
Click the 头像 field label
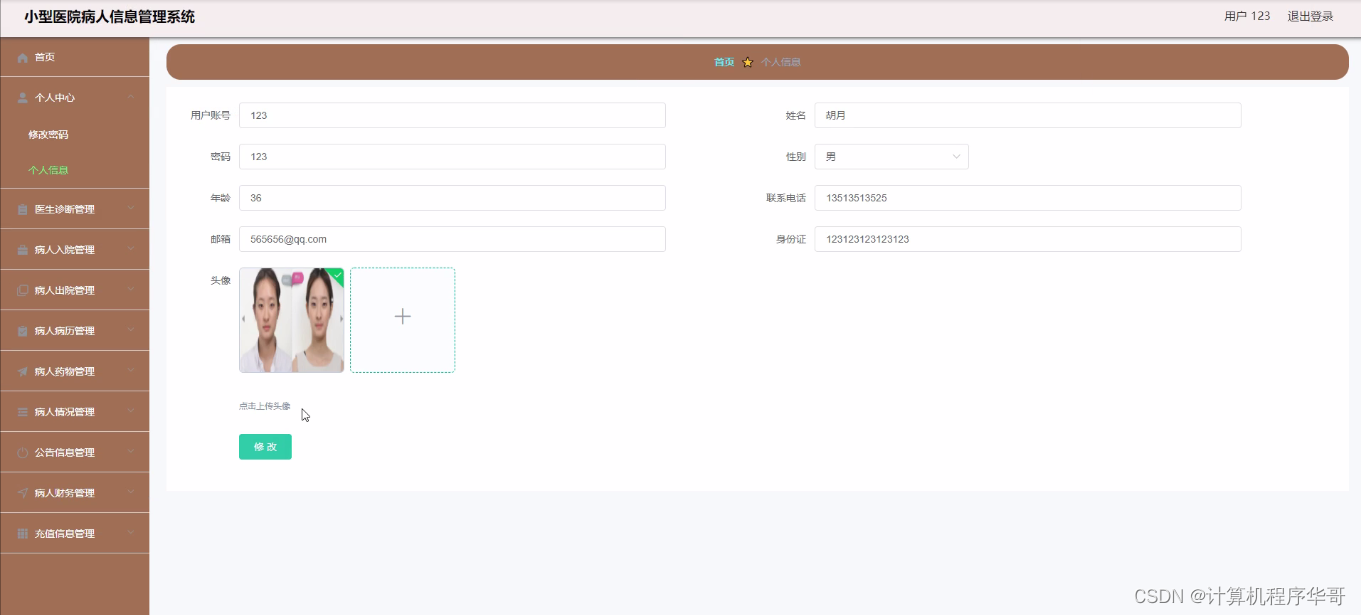220,281
